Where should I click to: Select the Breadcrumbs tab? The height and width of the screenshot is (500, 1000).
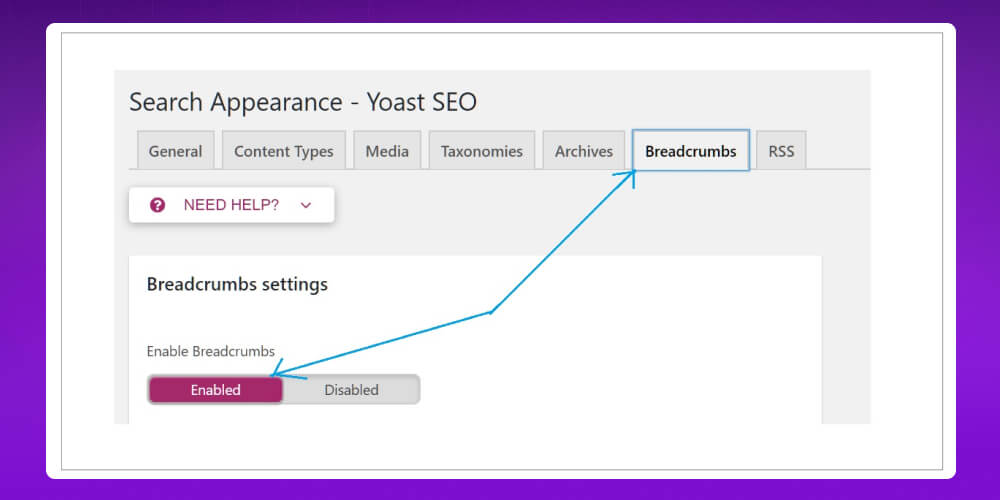pos(691,151)
